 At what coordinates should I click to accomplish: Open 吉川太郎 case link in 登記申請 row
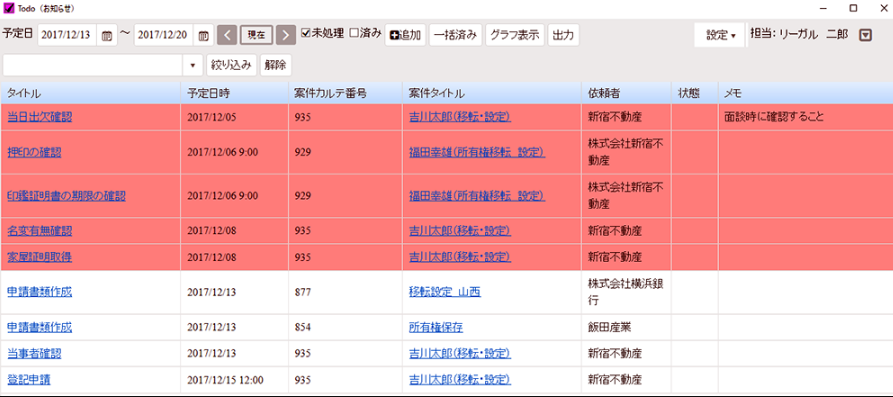[x=460, y=379]
